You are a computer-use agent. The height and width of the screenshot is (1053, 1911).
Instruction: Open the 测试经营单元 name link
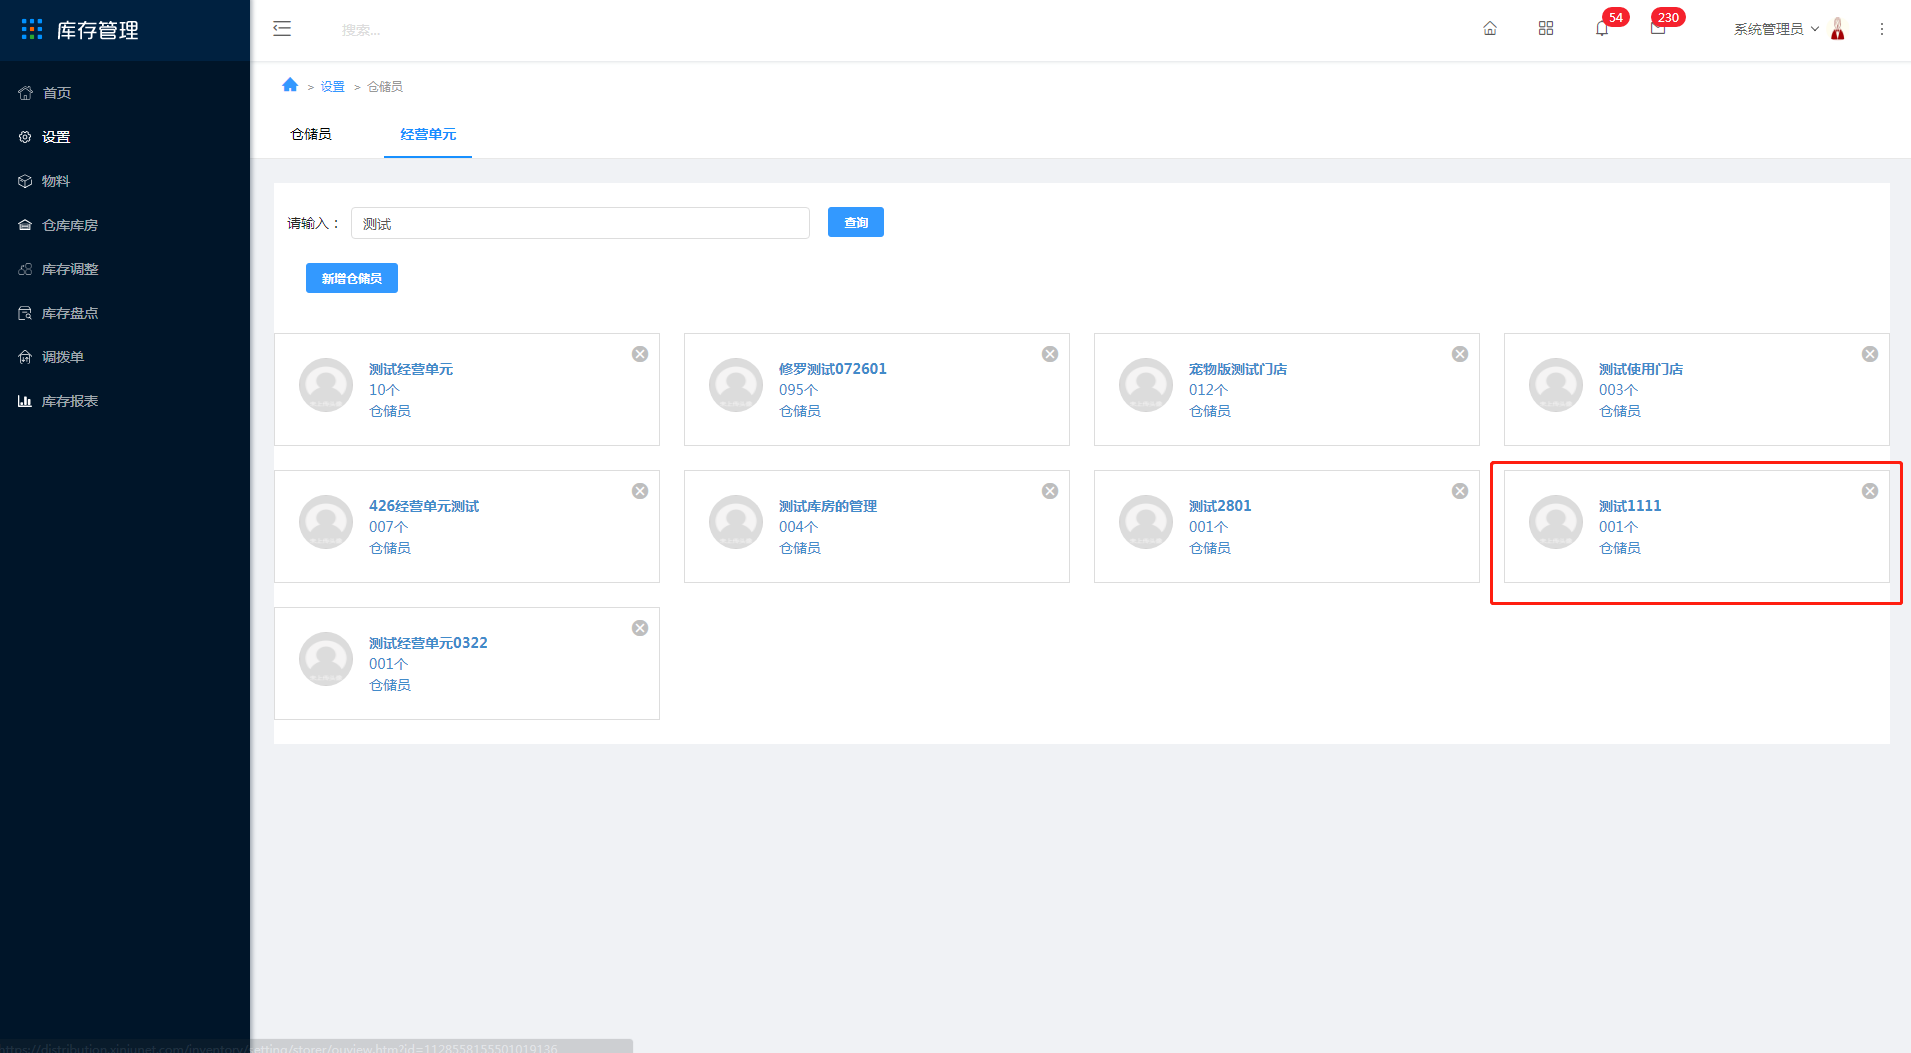point(411,369)
